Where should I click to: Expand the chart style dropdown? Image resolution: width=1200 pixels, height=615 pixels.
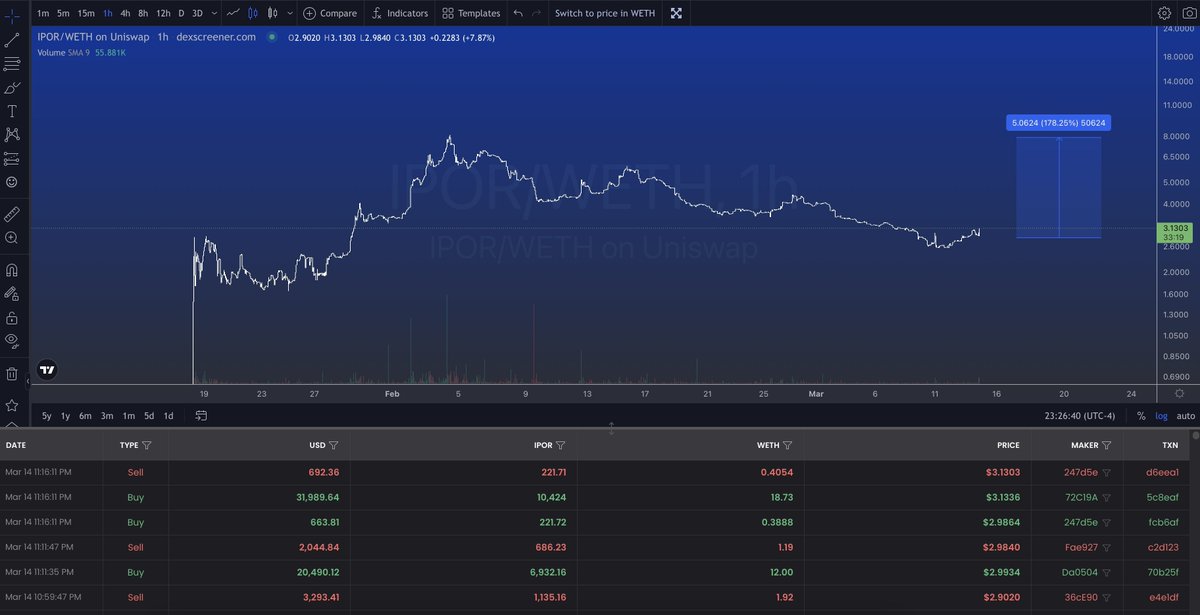click(x=289, y=13)
